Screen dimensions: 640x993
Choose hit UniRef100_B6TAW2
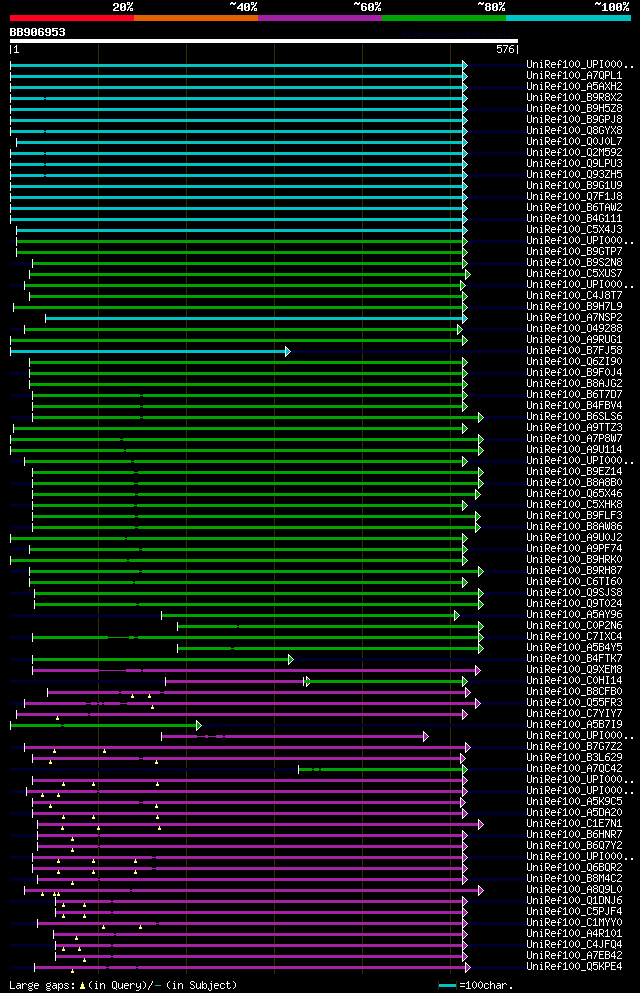click(x=574, y=207)
